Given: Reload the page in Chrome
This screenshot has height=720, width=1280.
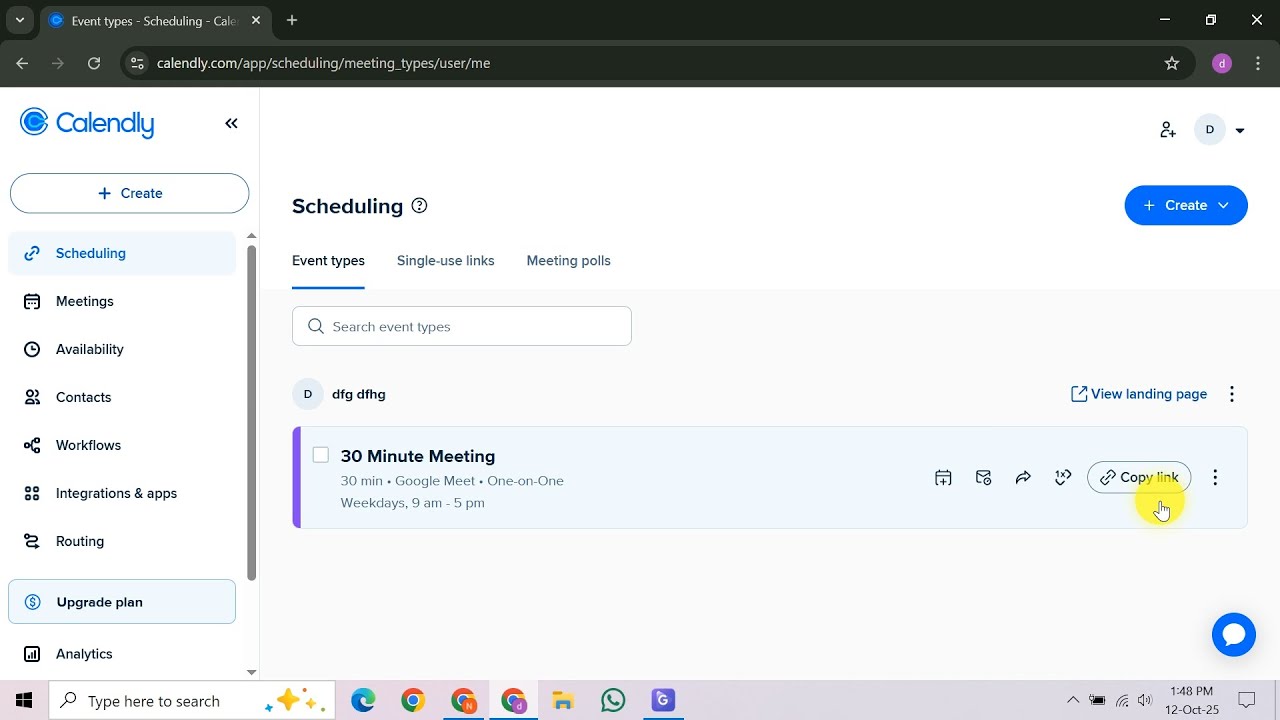Looking at the screenshot, I should (x=94, y=63).
